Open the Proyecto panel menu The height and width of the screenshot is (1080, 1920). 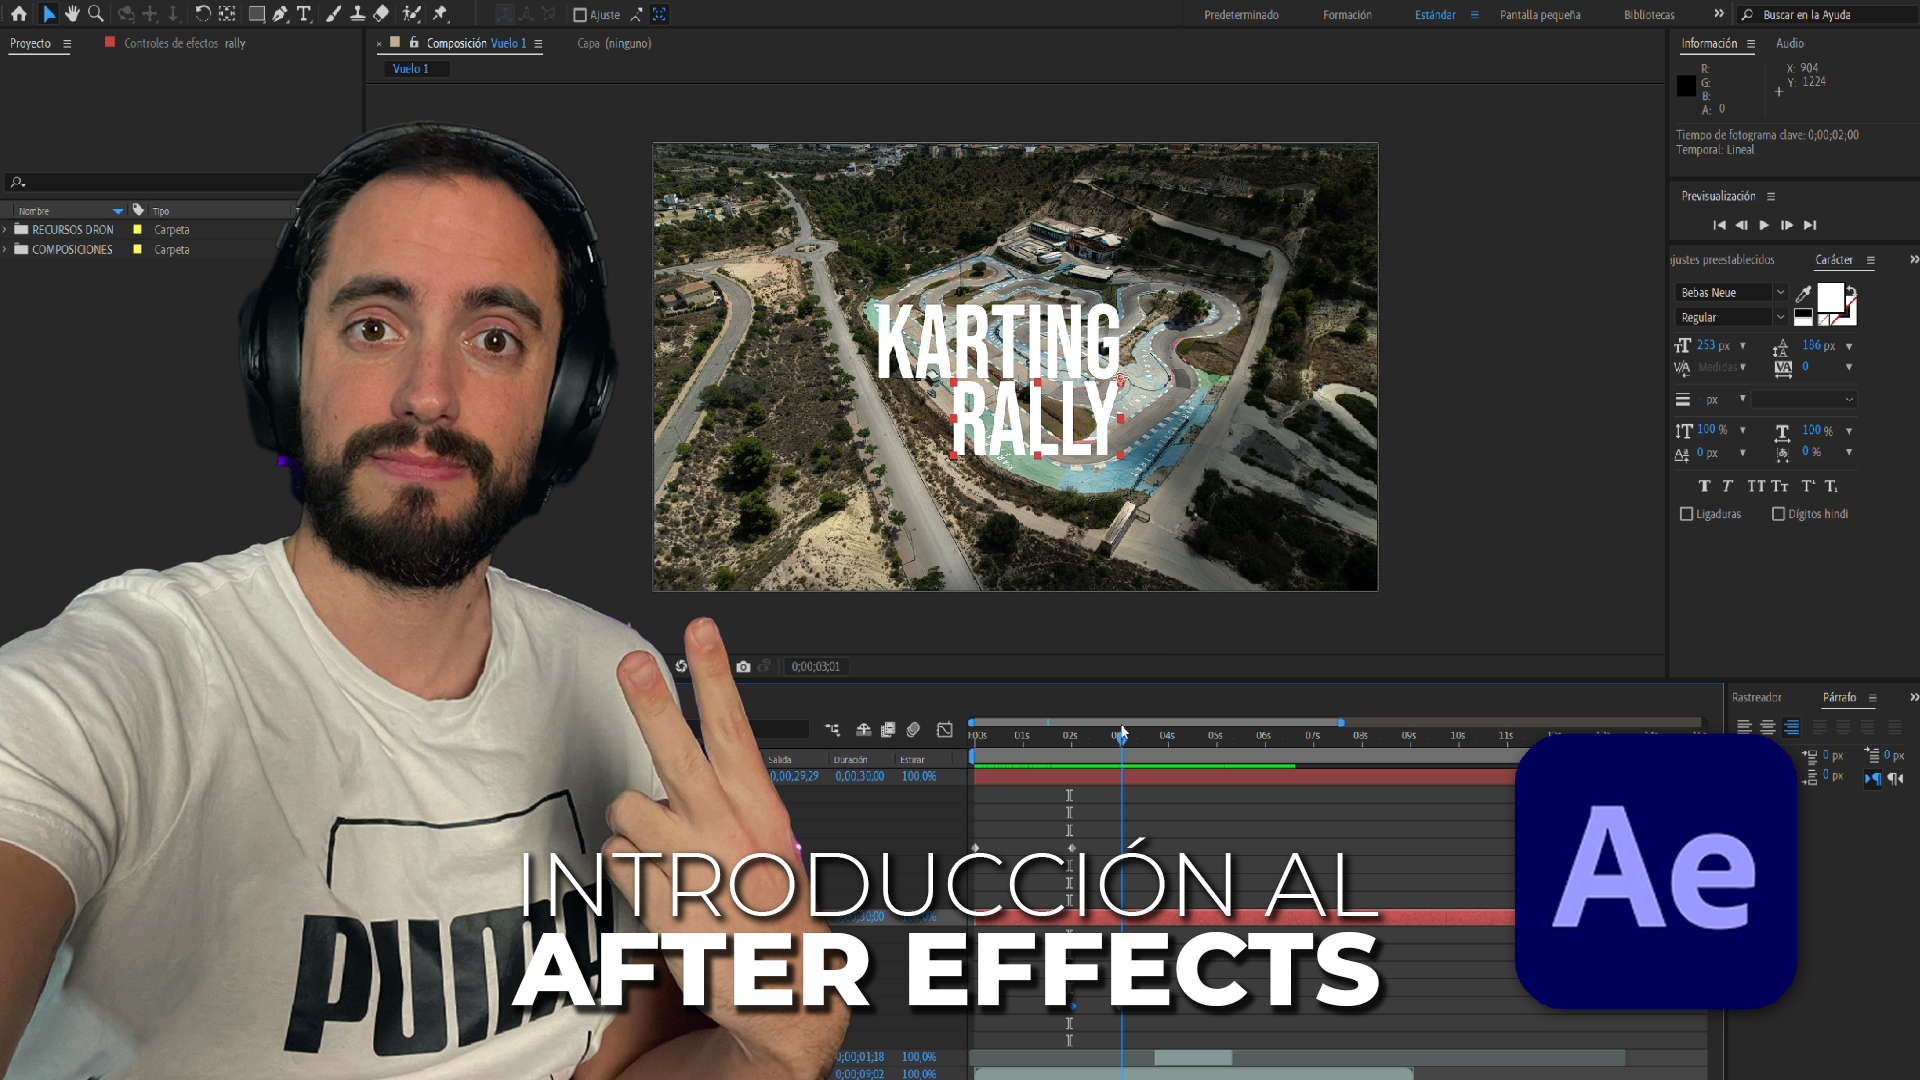click(67, 44)
